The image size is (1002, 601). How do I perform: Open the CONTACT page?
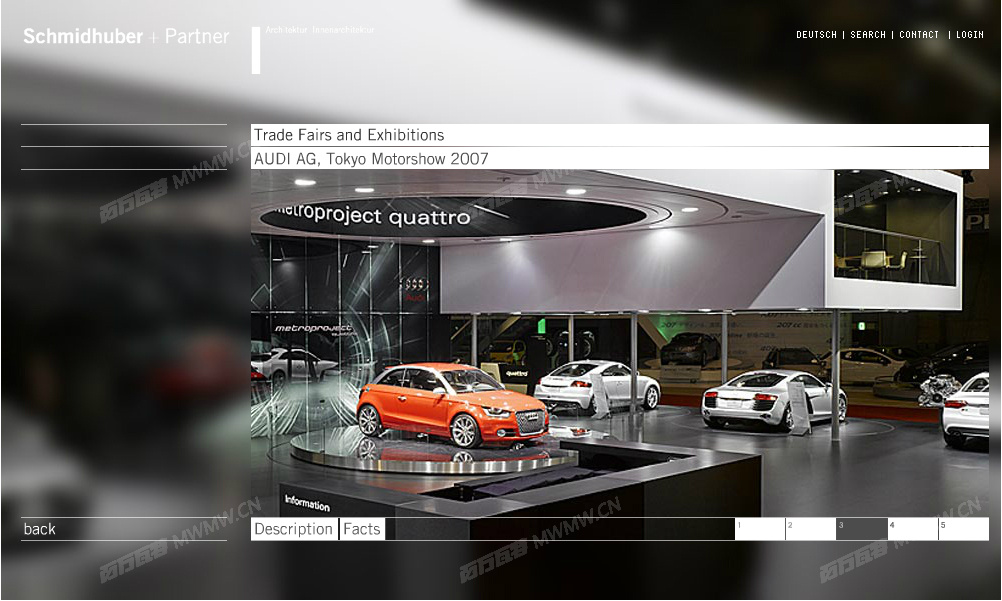pos(919,35)
